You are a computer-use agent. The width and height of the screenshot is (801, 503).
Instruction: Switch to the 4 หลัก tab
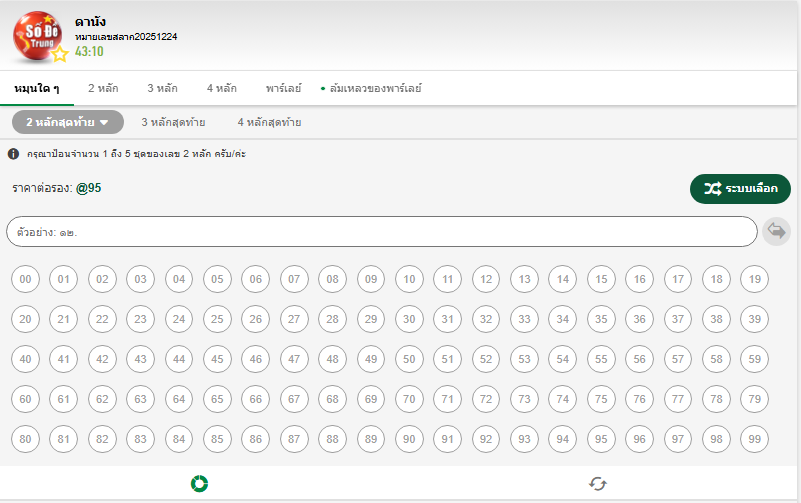point(222,88)
